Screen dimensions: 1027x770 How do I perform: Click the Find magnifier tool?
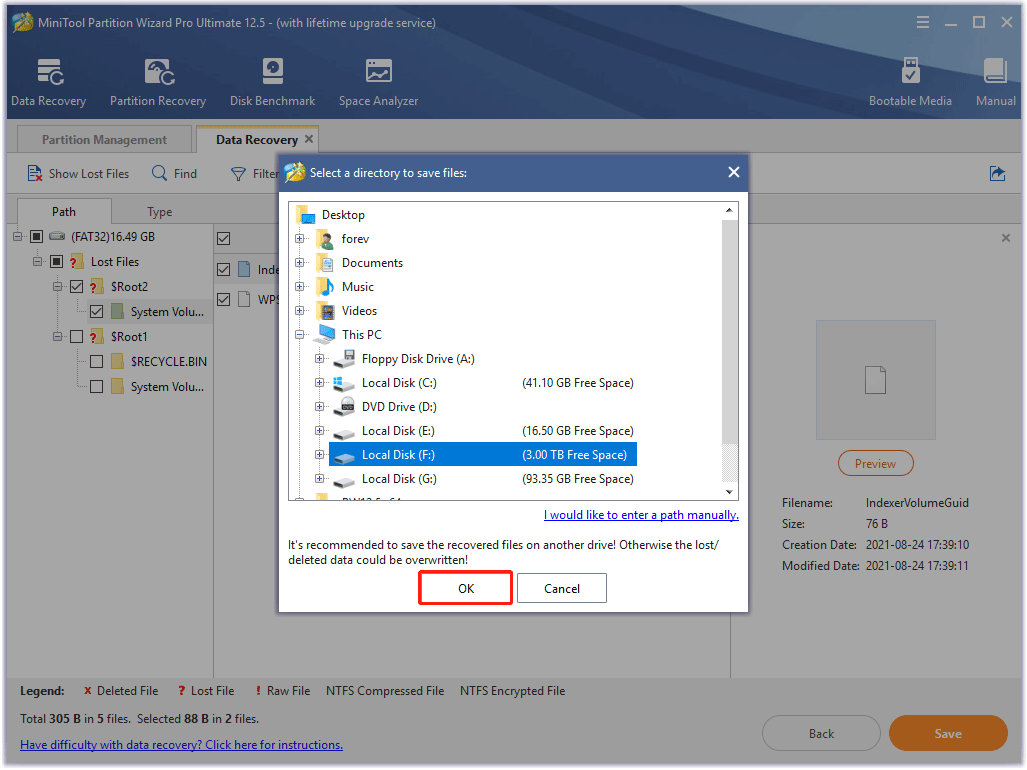click(174, 174)
